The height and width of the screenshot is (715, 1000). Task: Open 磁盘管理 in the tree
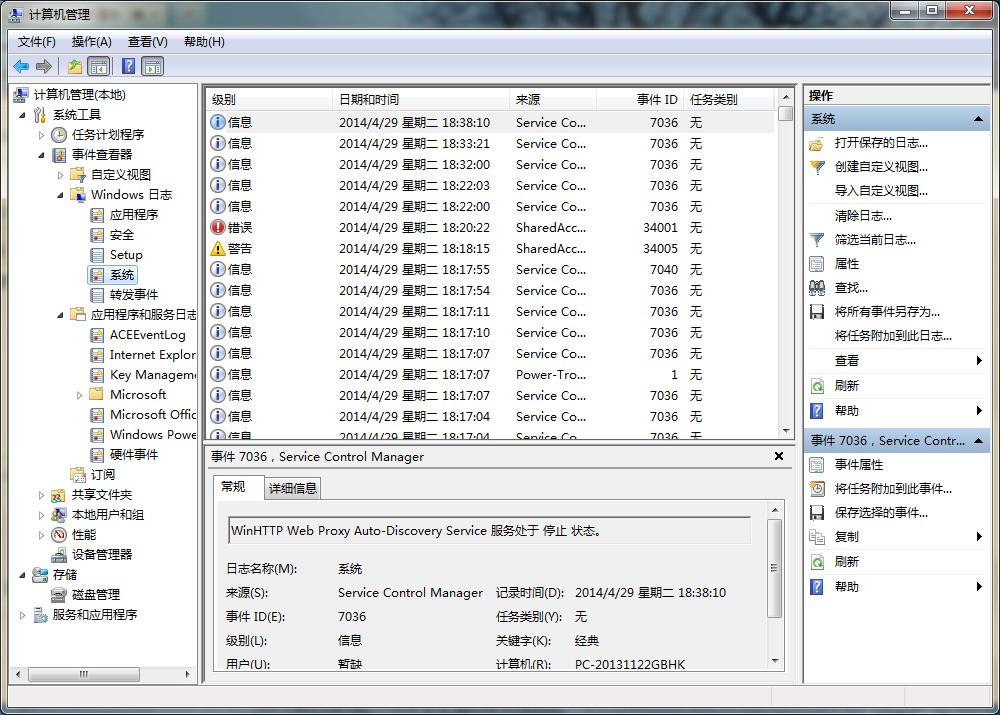point(96,594)
